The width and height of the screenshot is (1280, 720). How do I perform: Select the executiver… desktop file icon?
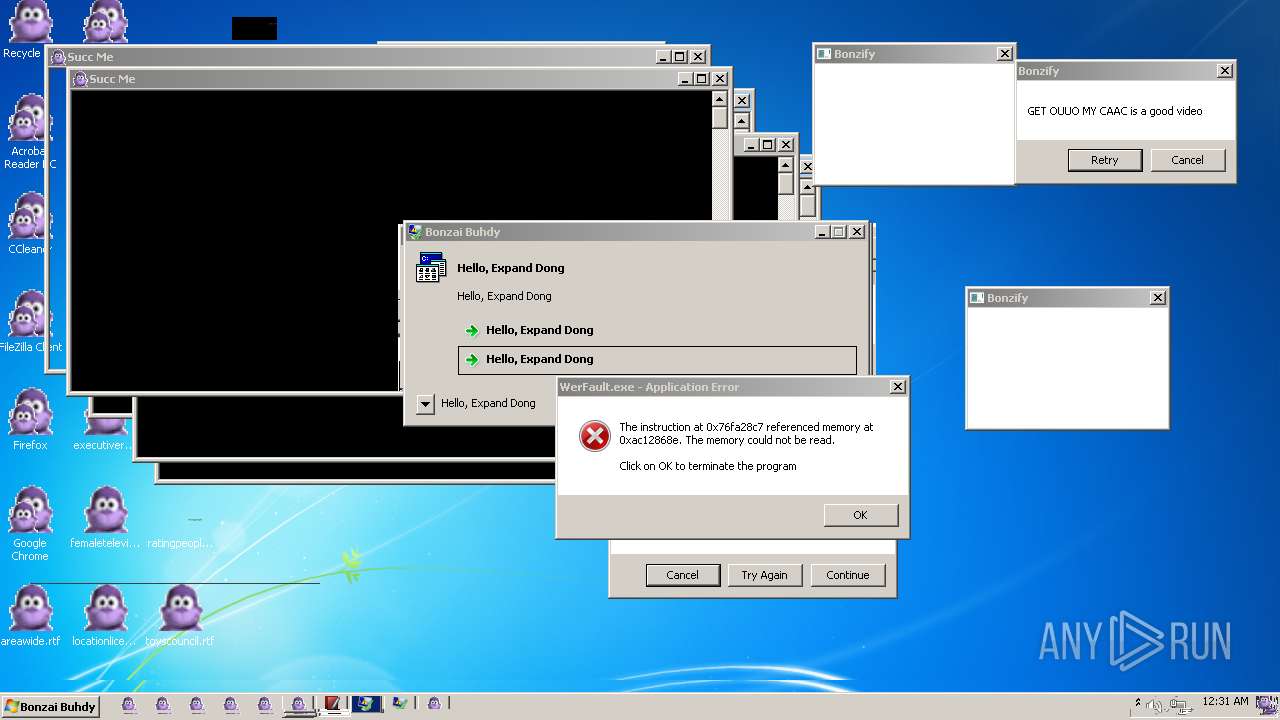click(104, 430)
